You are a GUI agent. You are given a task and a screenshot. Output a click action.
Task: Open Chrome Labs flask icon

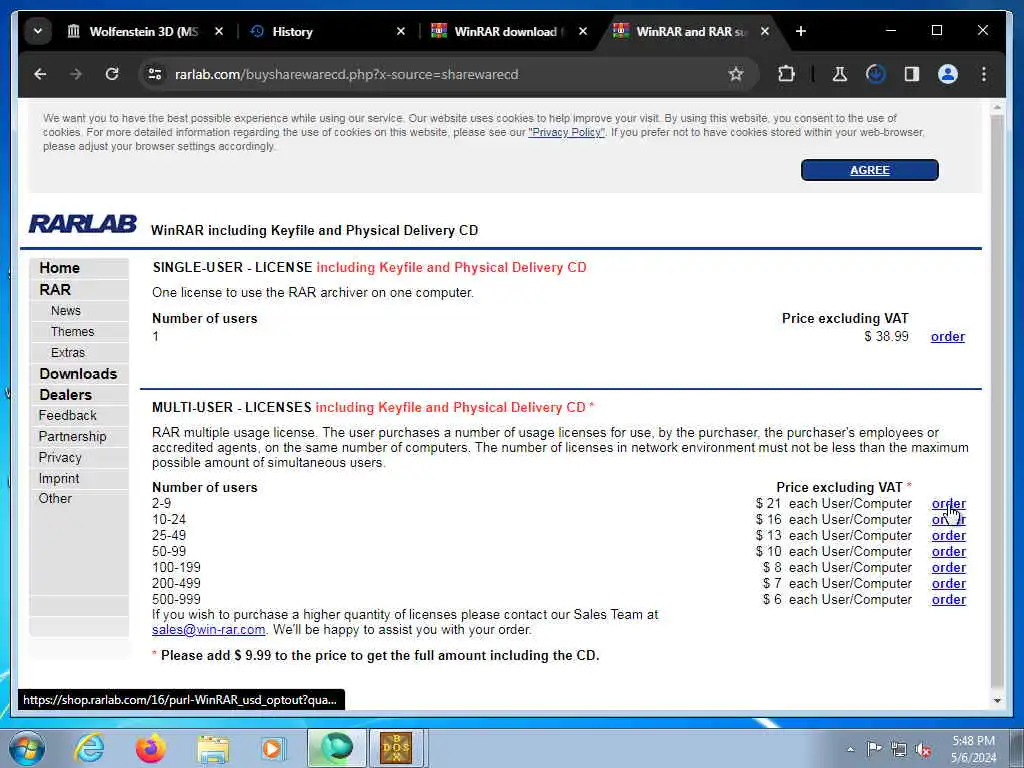[x=840, y=74]
